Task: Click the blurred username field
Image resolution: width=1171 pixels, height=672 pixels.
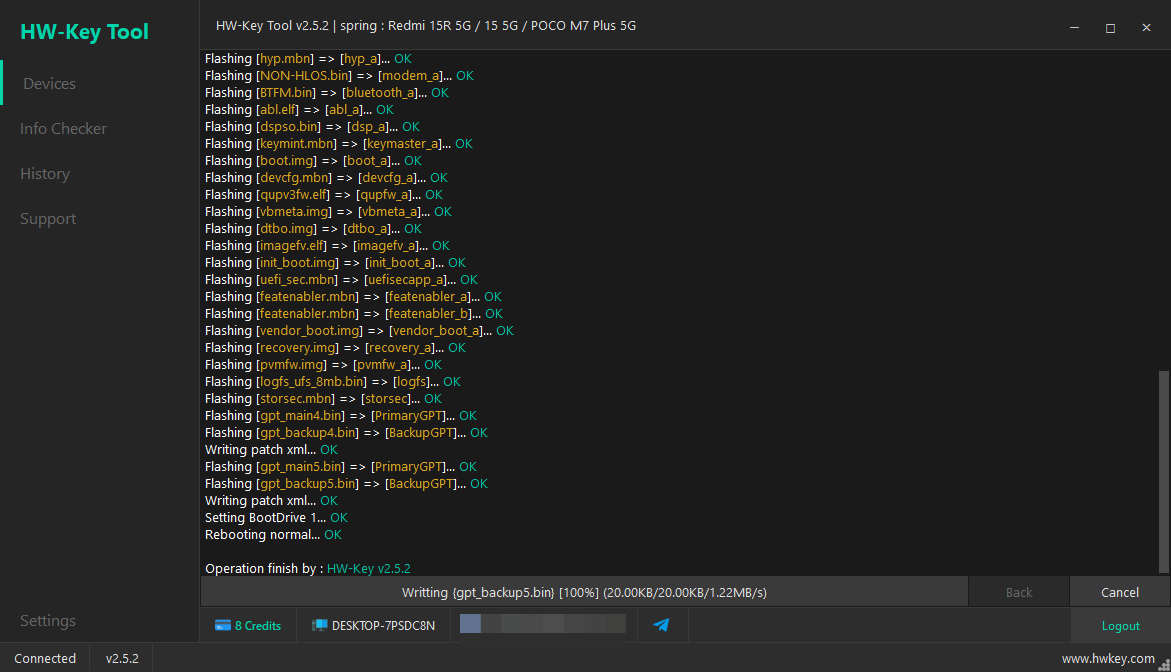Action: [543, 623]
